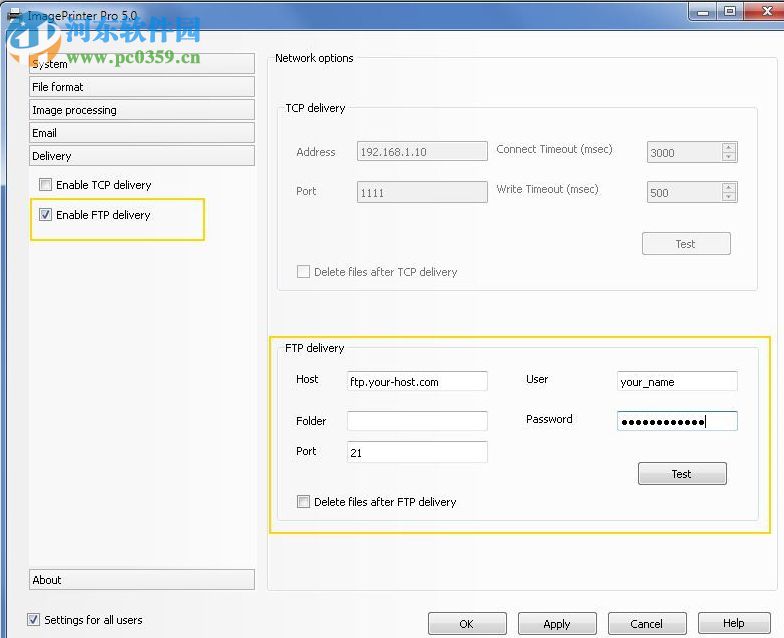Open the About section
Image resolution: width=784 pixels, height=638 pixels.
142,580
